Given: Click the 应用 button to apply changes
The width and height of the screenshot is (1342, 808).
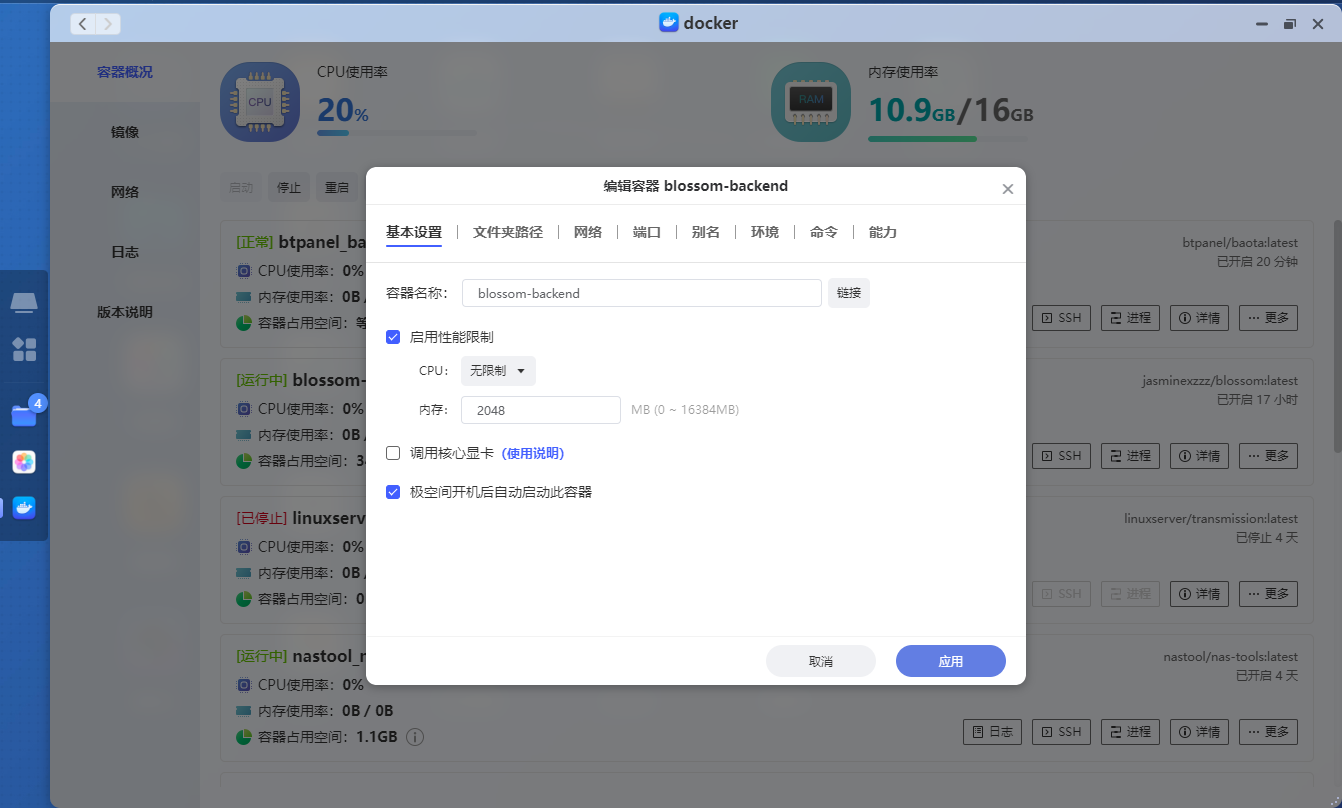Looking at the screenshot, I should coord(950,662).
